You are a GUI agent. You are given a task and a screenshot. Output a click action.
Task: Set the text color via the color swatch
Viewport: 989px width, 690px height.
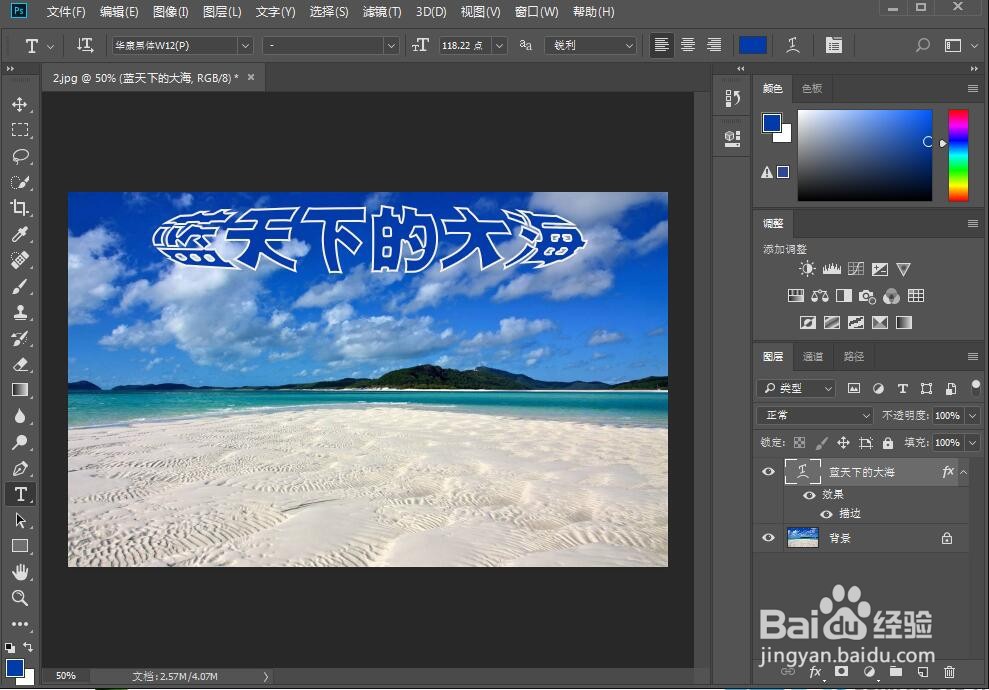coord(752,45)
